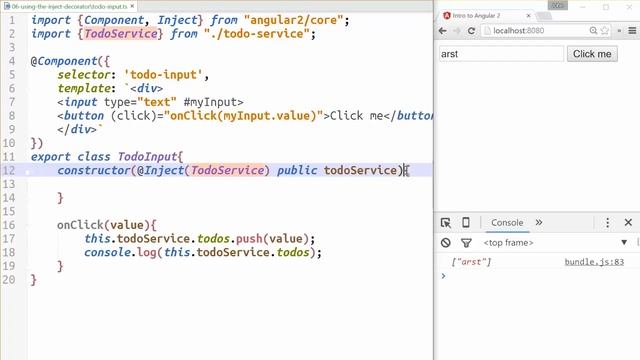Click 'TodoService' in the import line

[120, 33]
